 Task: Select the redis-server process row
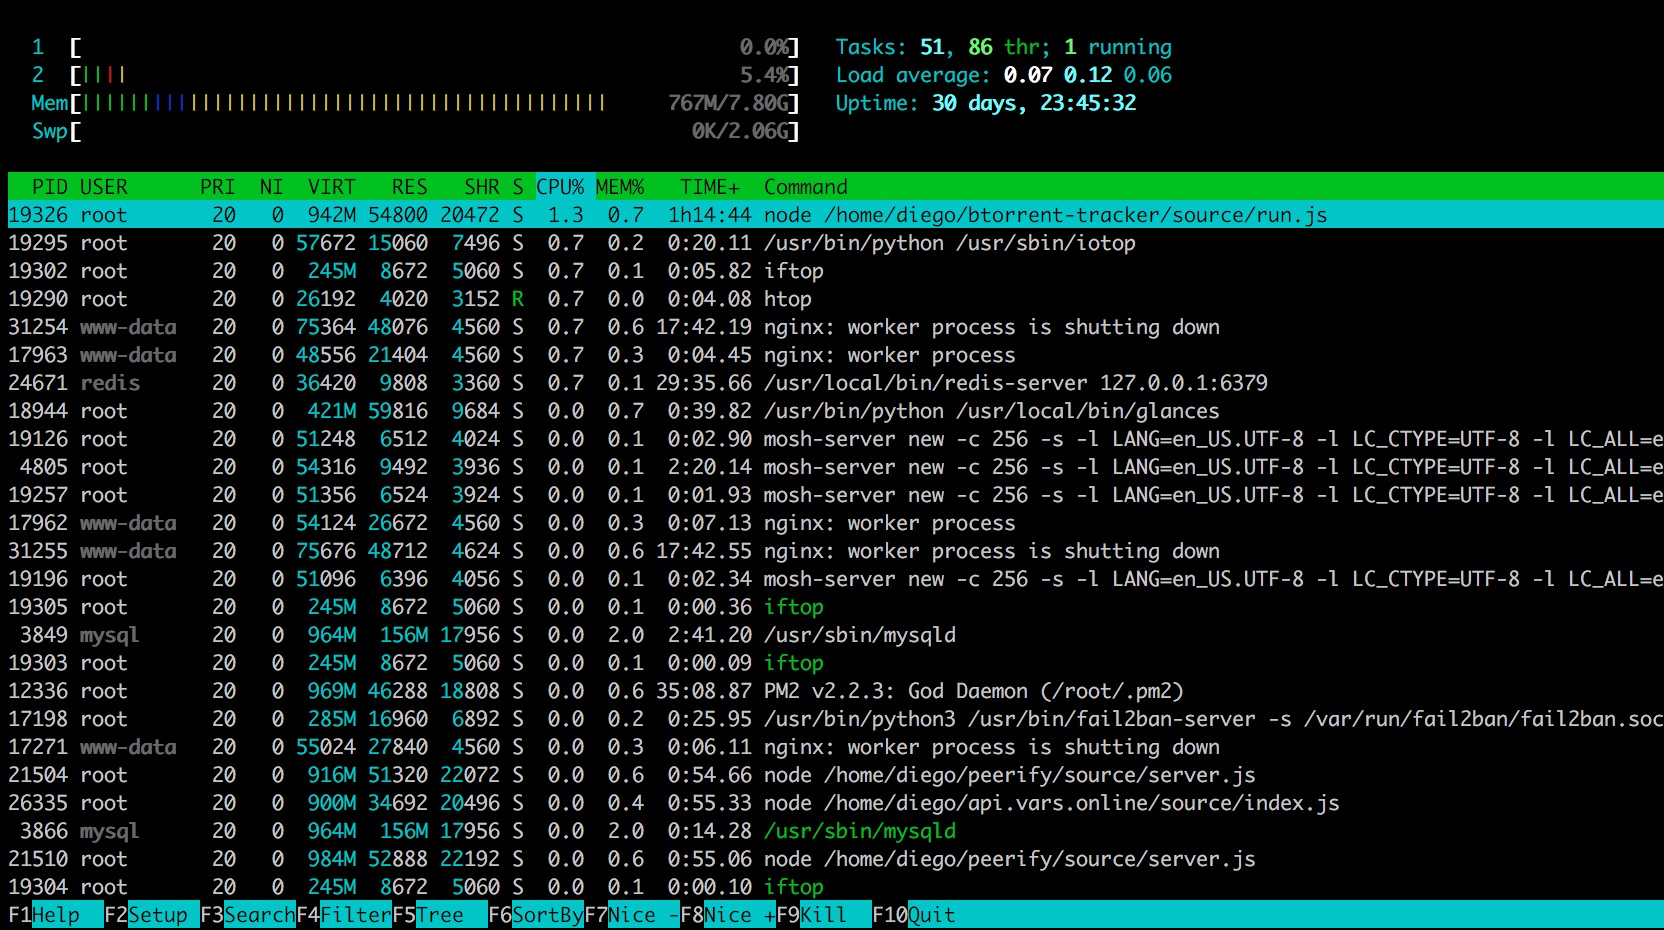[x=1015, y=383]
